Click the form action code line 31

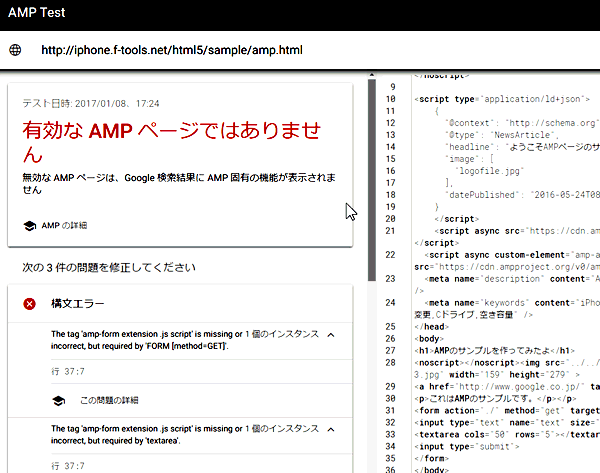click(500, 409)
